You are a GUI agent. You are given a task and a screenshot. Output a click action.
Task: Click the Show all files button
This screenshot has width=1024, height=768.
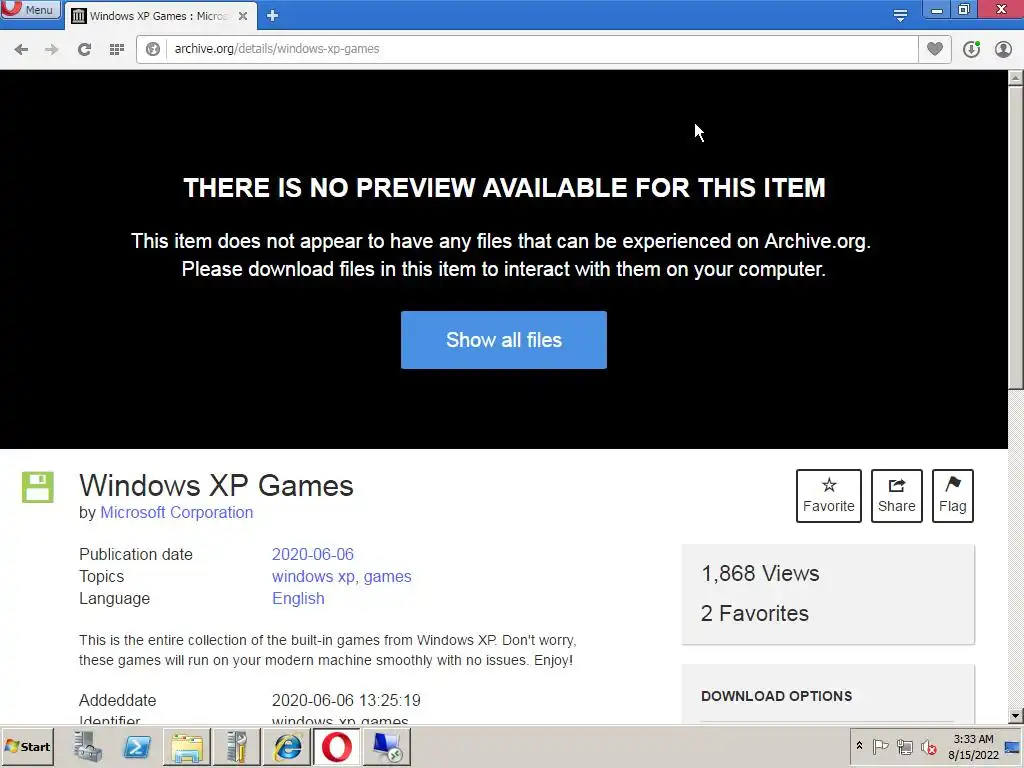(504, 340)
